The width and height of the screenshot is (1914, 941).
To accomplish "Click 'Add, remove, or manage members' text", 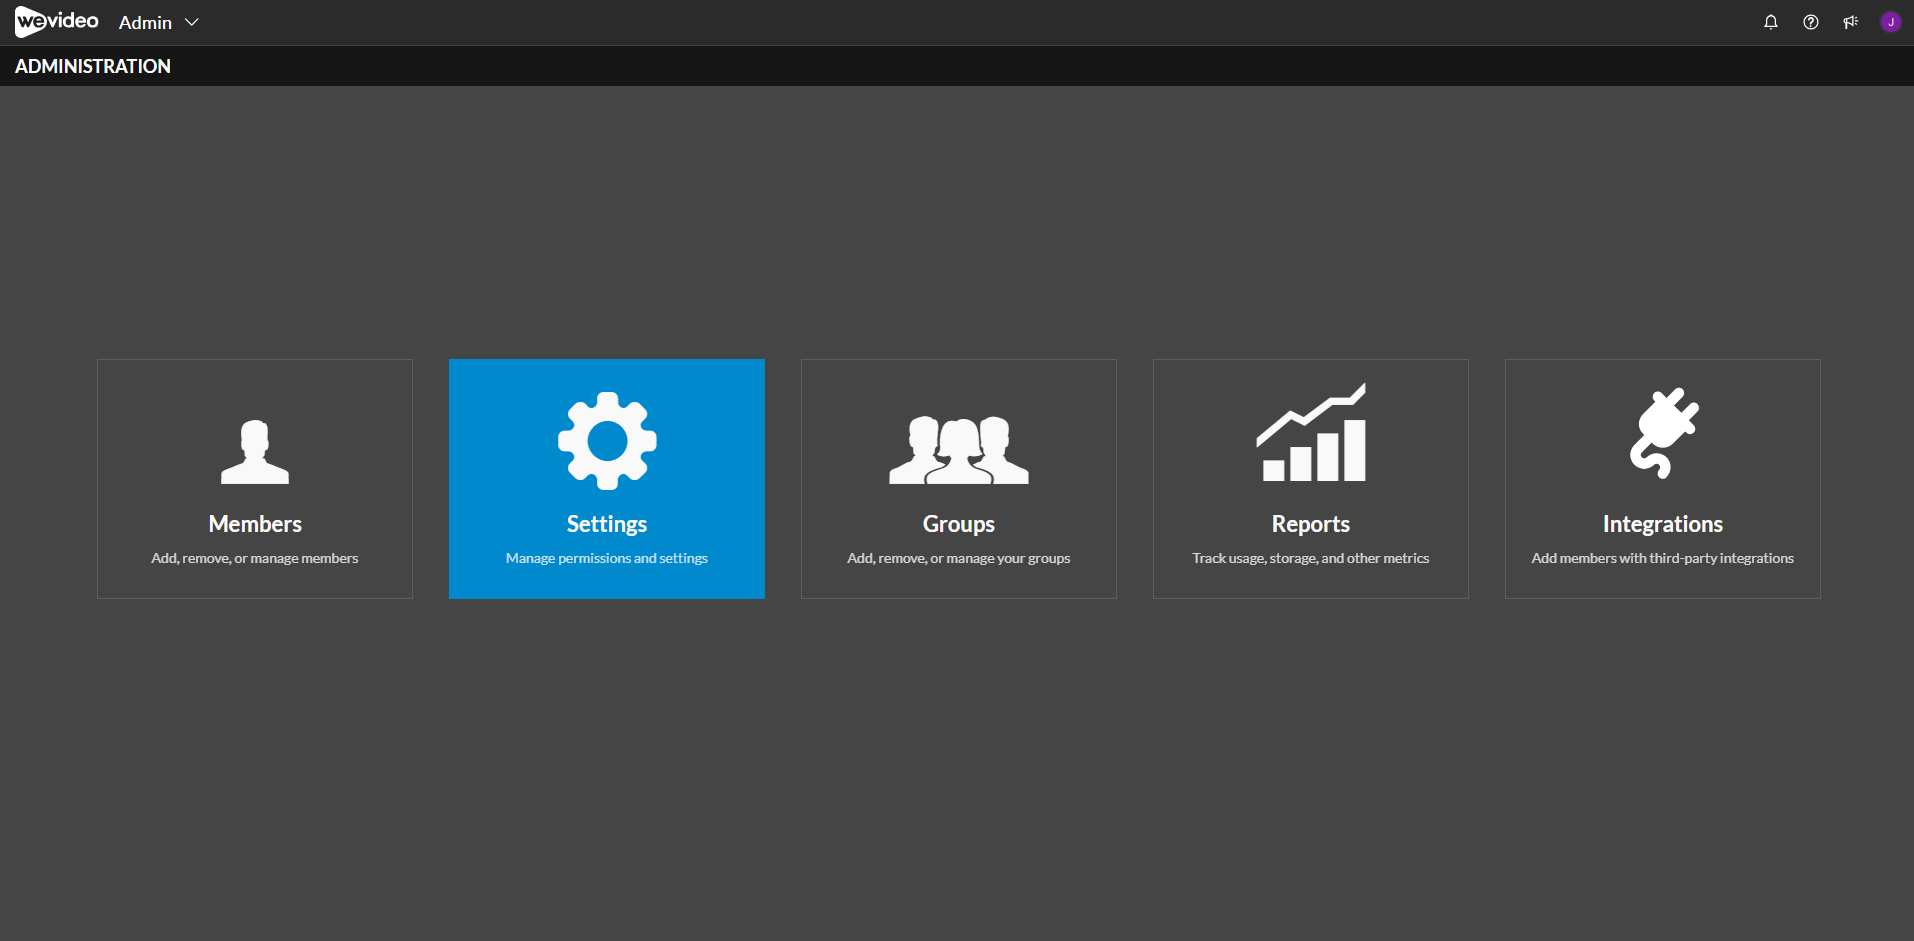I will coord(255,558).
